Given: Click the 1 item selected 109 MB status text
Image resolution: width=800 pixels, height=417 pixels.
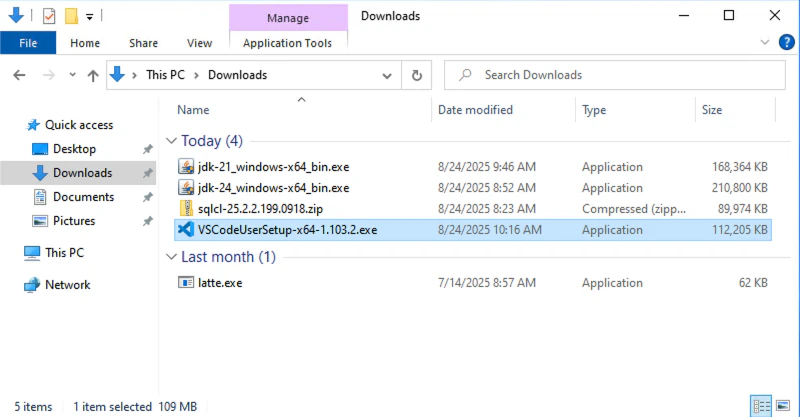Looking at the screenshot, I should click(x=135, y=407).
